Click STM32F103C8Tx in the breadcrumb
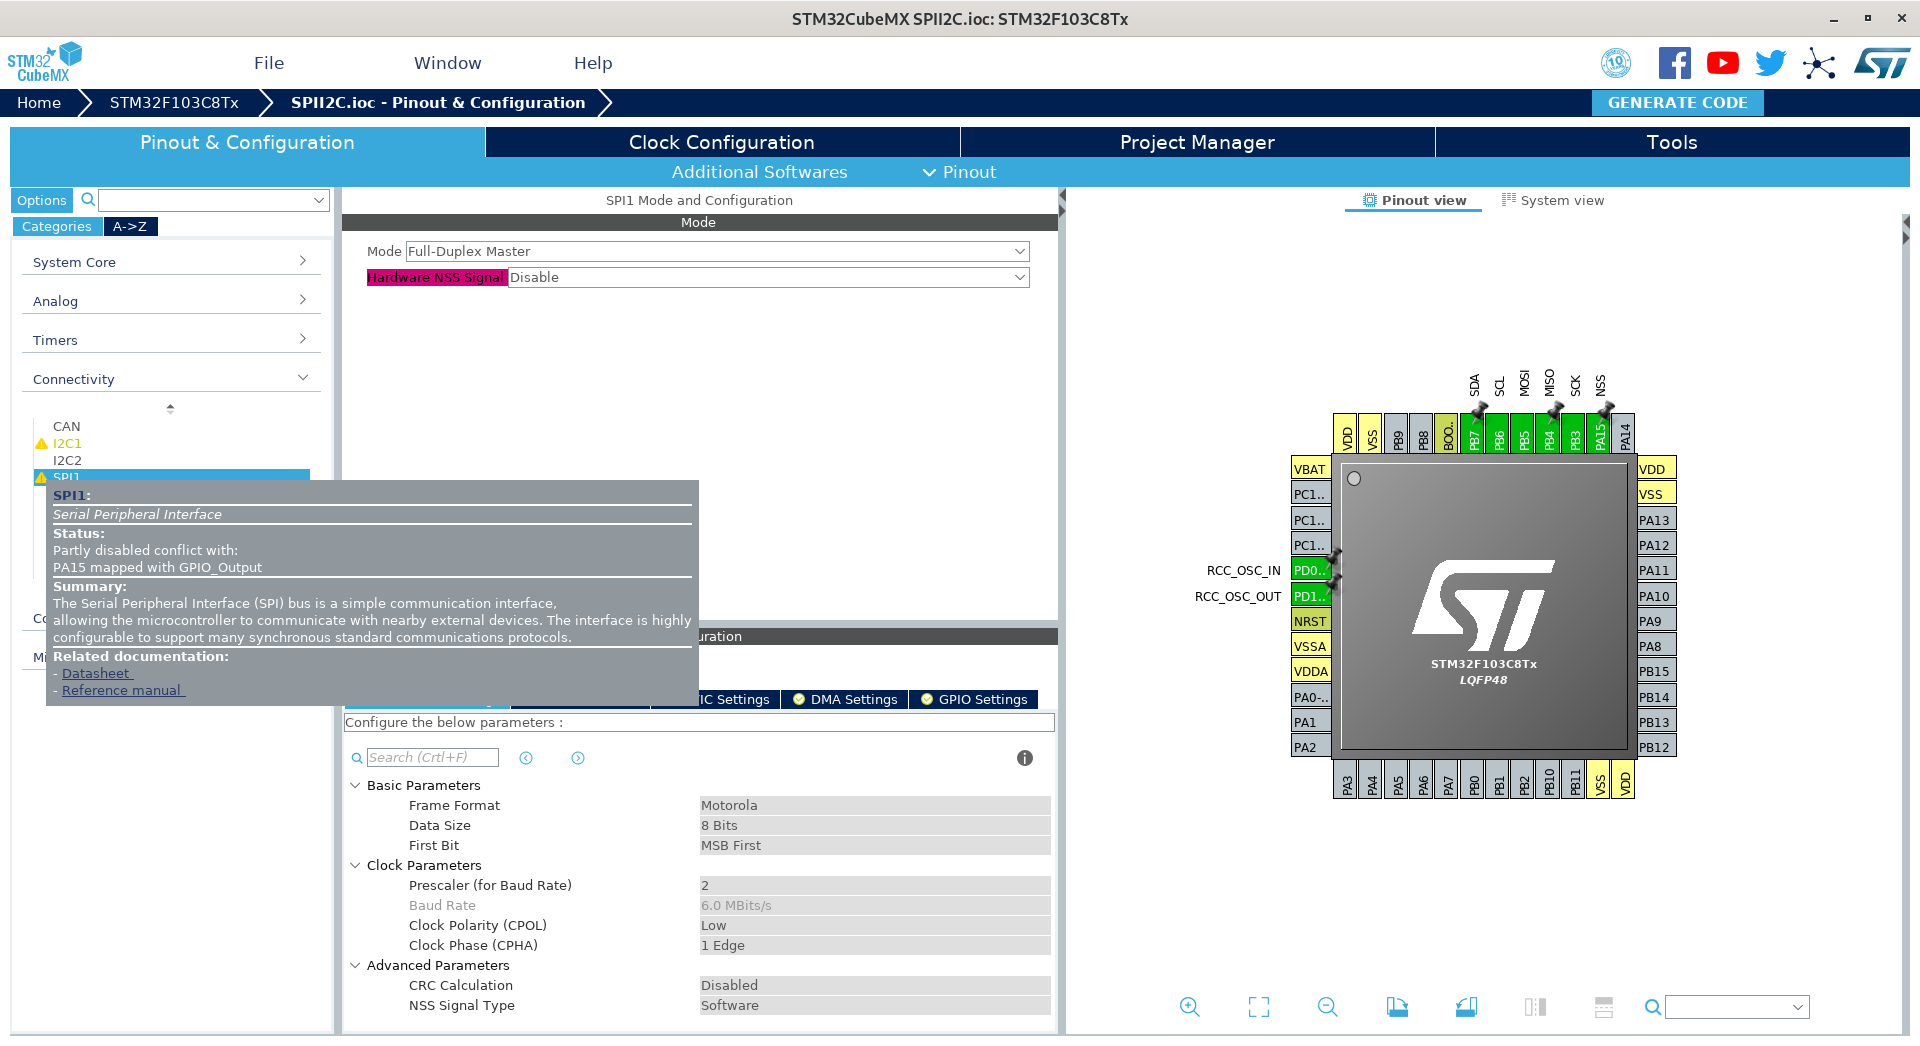The width and height of the screenshot is (1920, 1046). [x=174, y=102]
